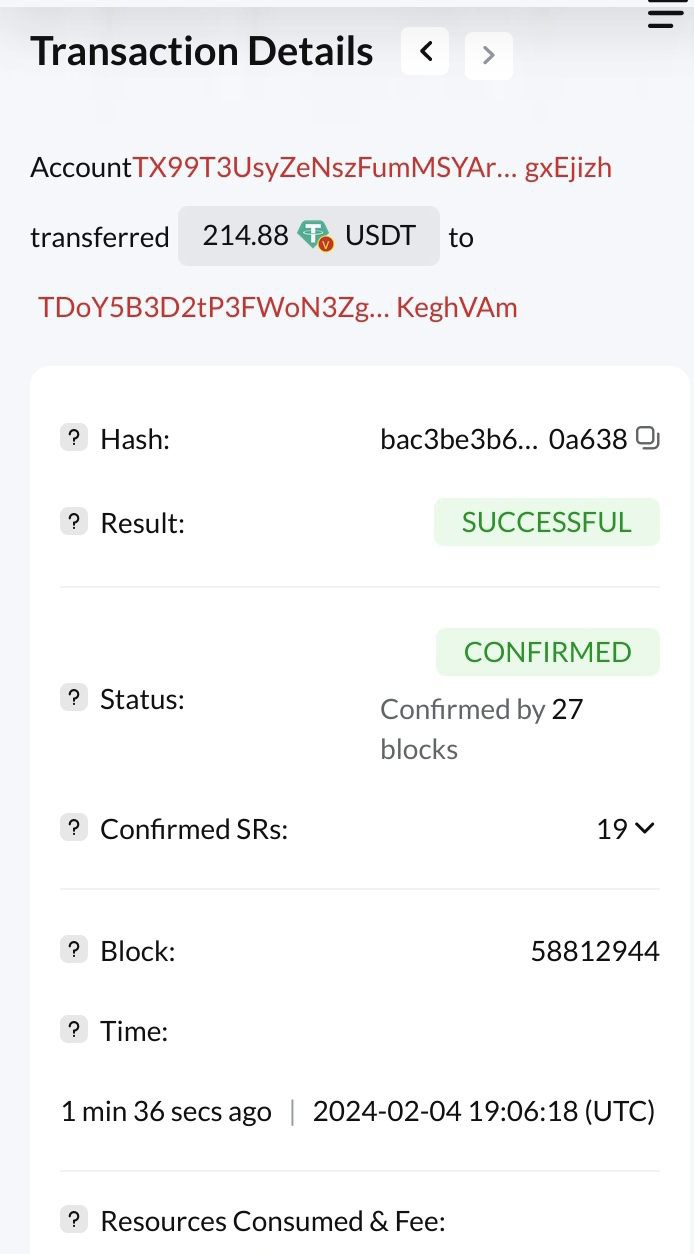Go to previous transaction arrow

pyautogui.click(x=425, y=52)
